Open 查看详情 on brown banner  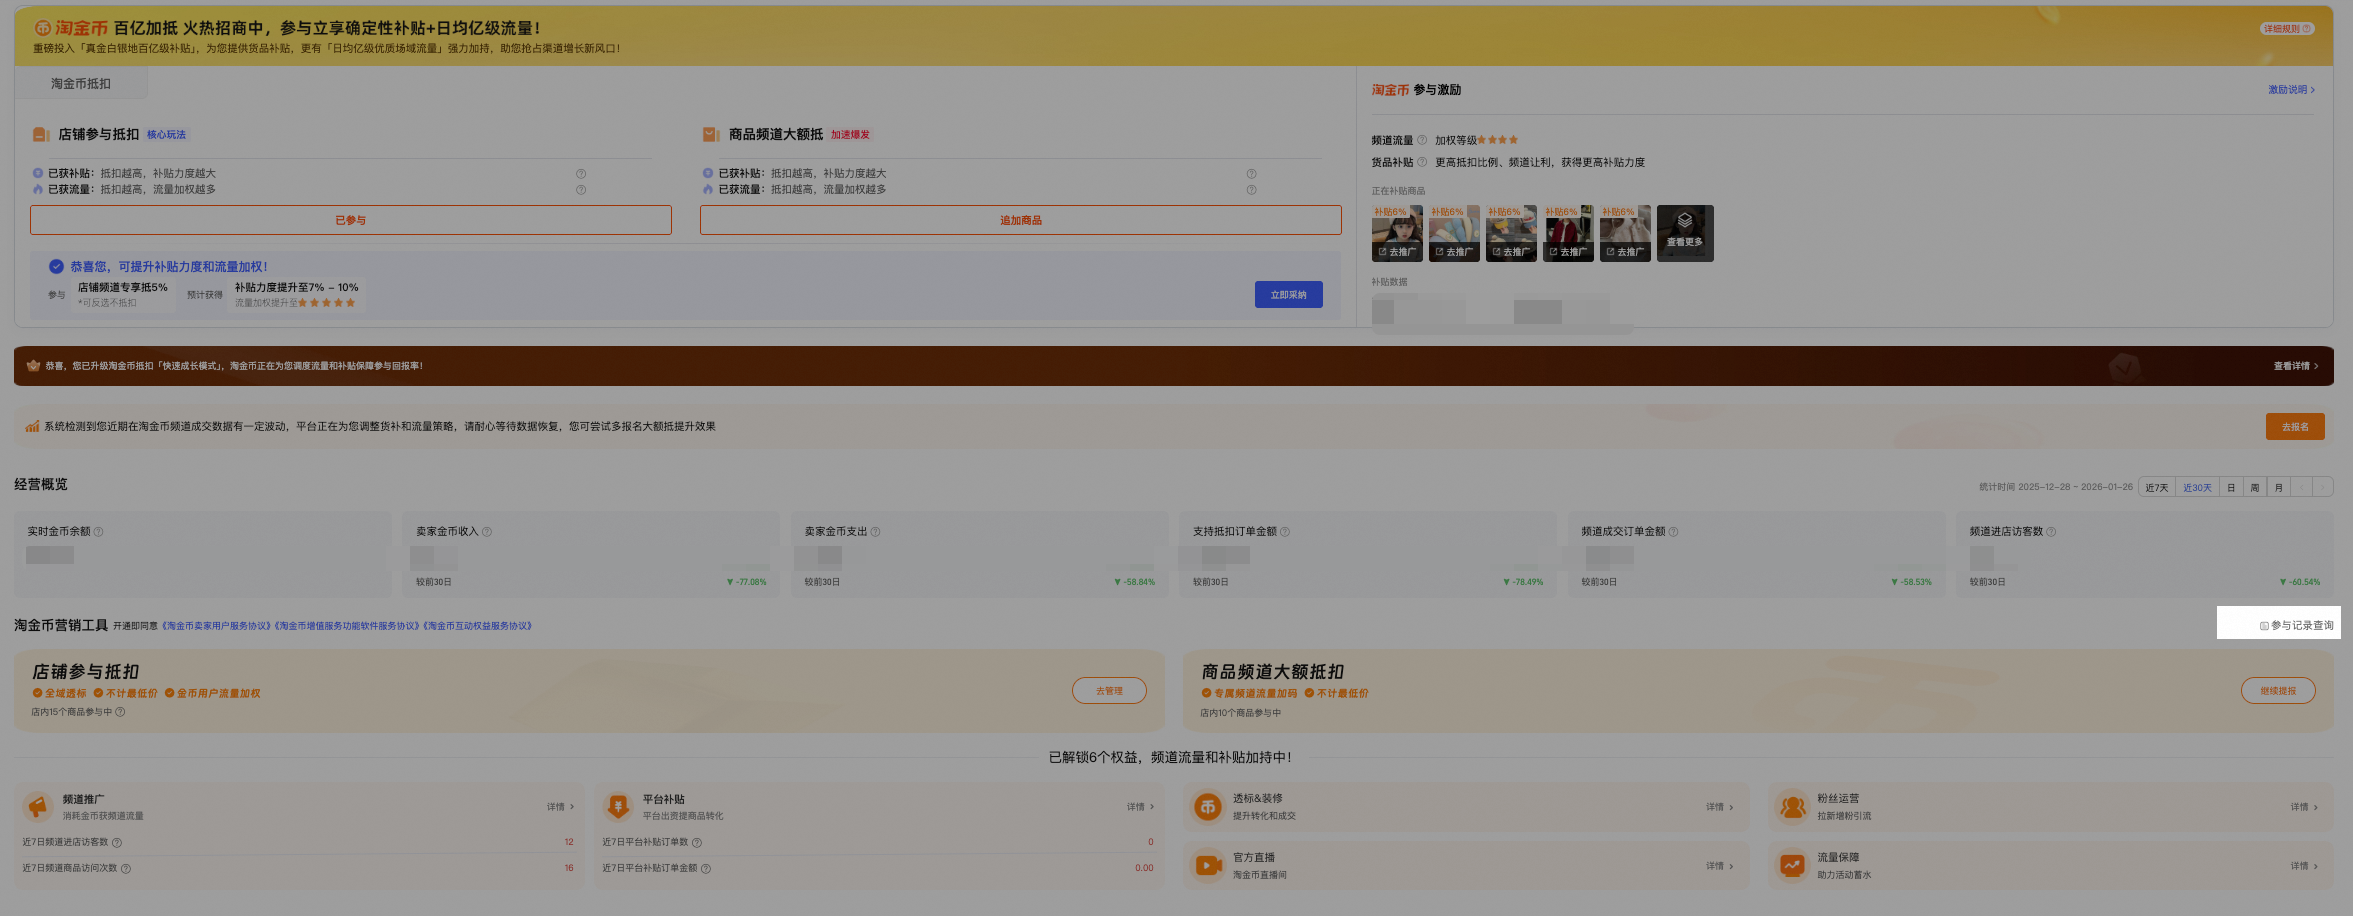point(2295,366)
